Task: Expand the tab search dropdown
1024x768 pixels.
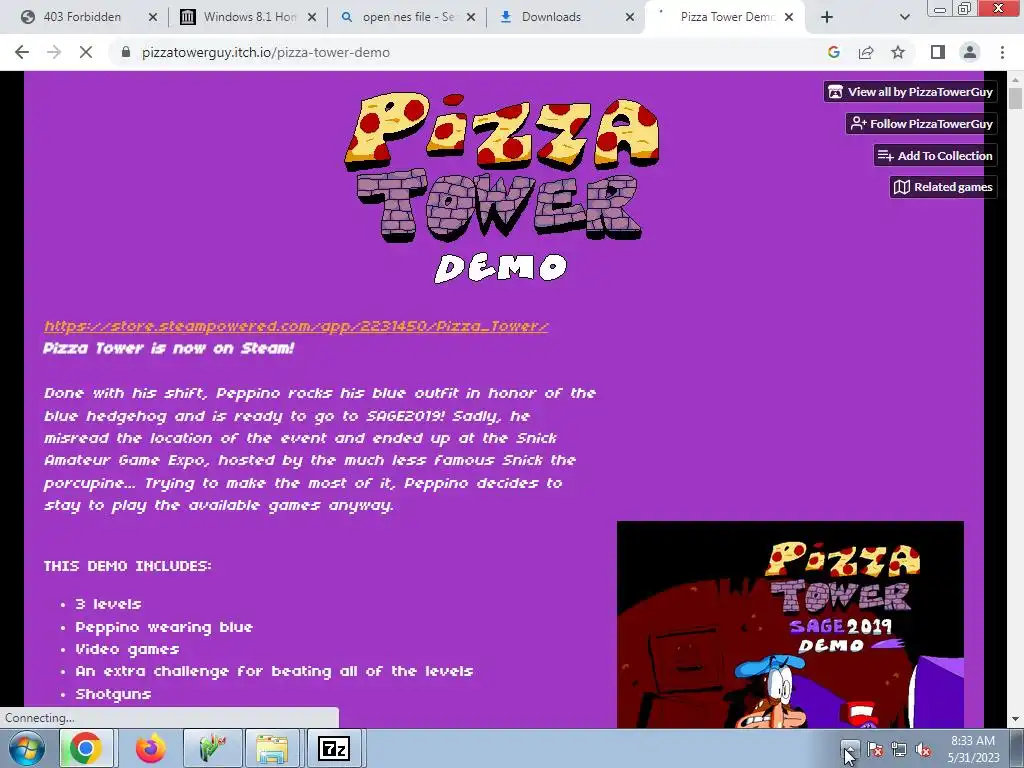Action: pyautogui.click(x=904, y=17)
